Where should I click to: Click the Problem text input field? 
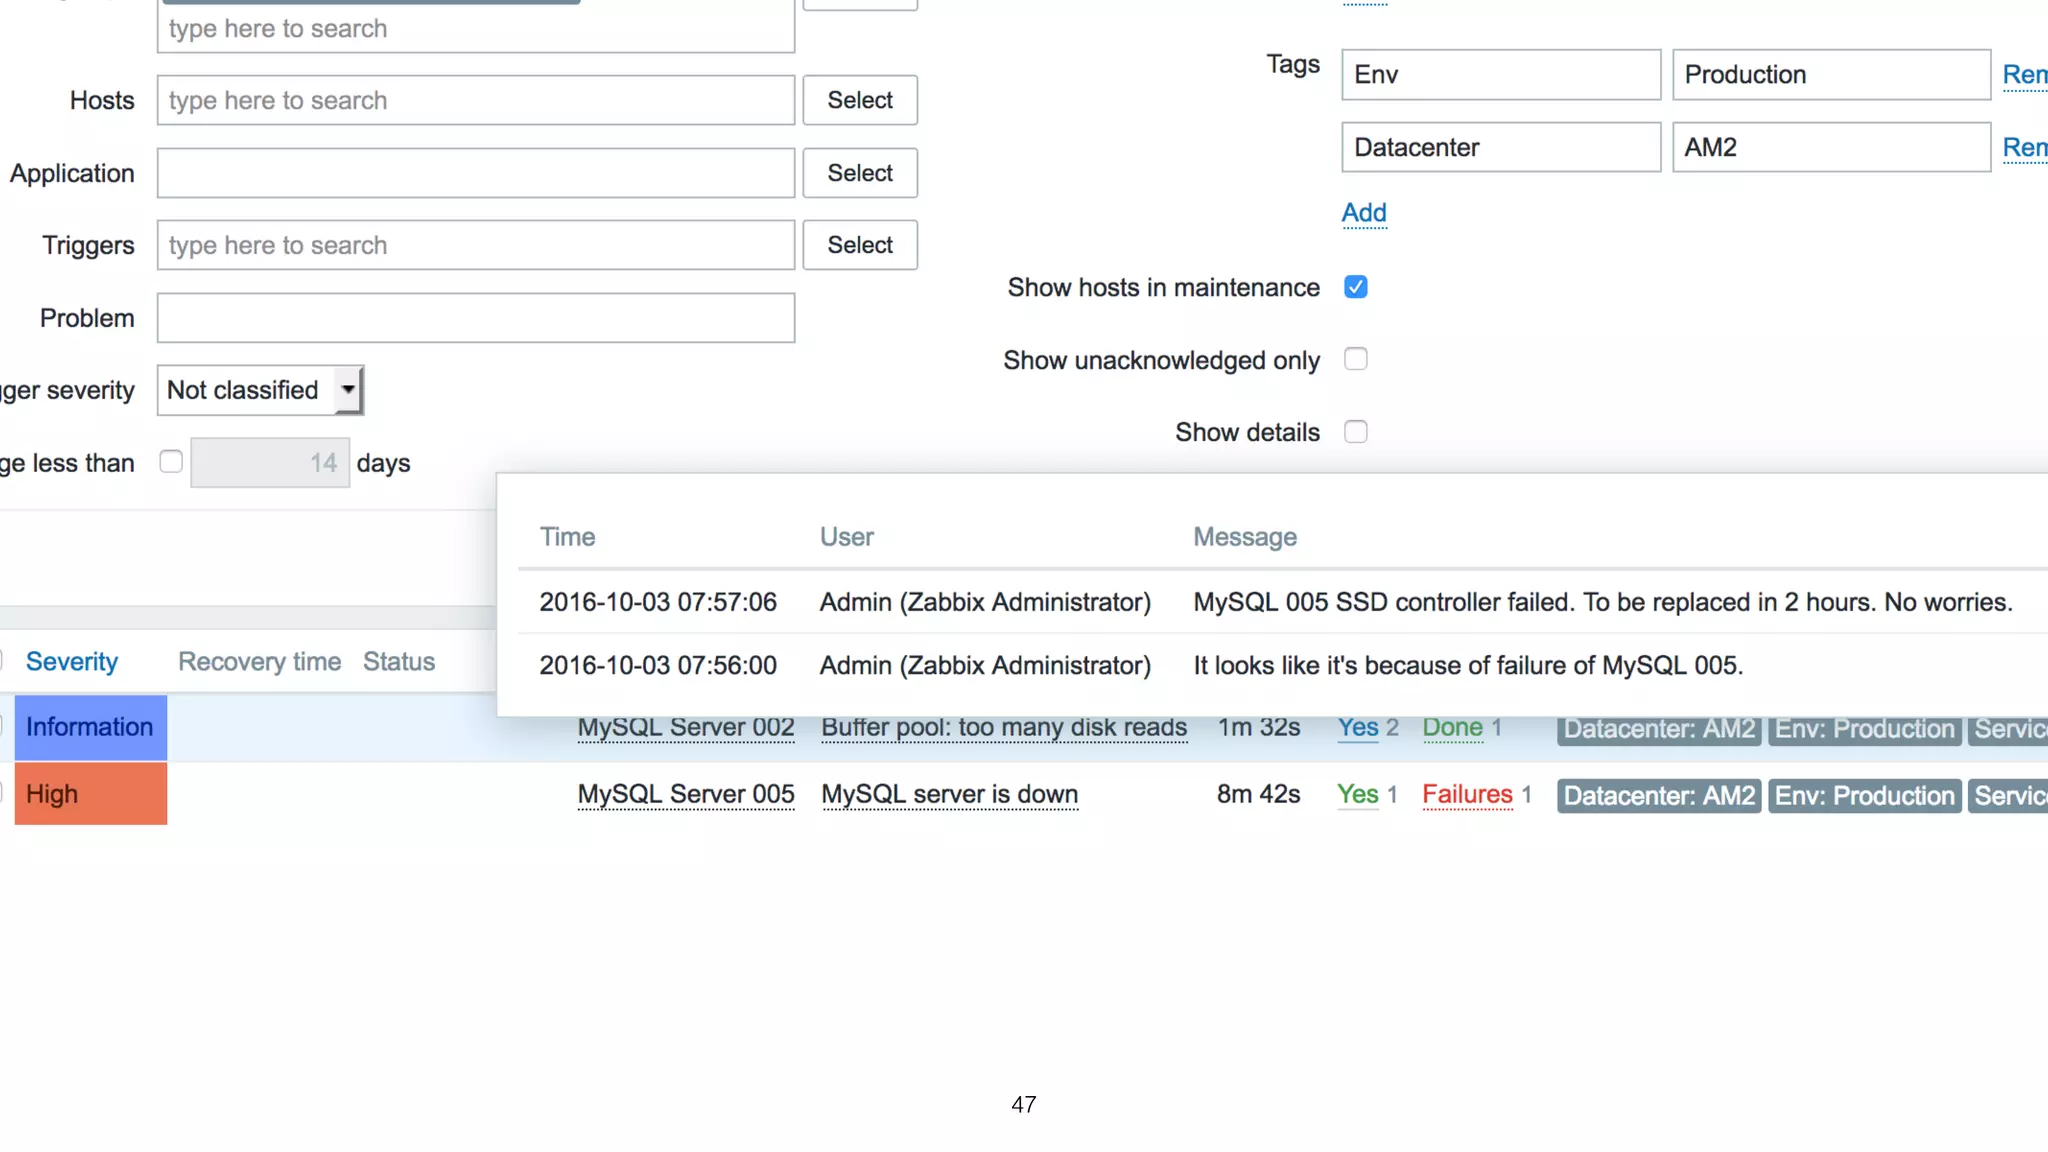click(475, 318)
